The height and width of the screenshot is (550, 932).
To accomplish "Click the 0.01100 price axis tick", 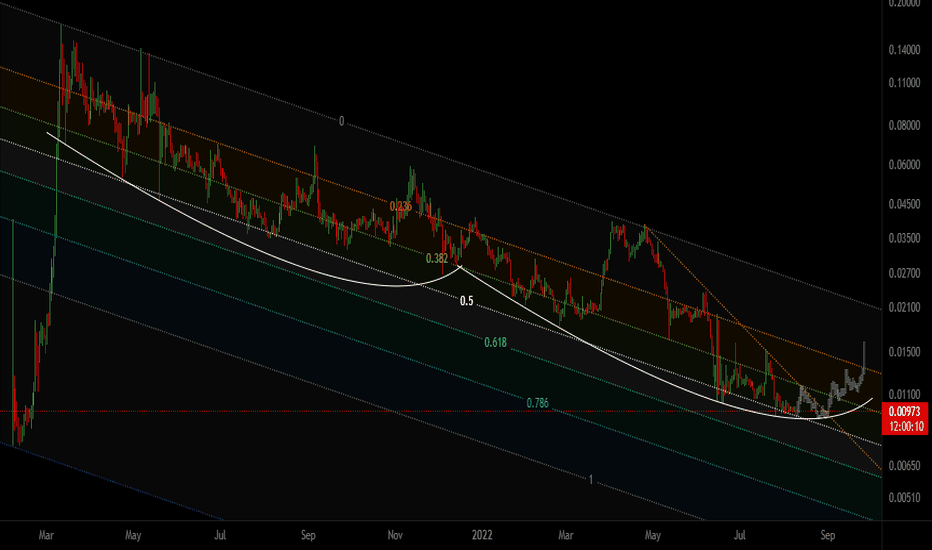I will [x=905, y=394].
